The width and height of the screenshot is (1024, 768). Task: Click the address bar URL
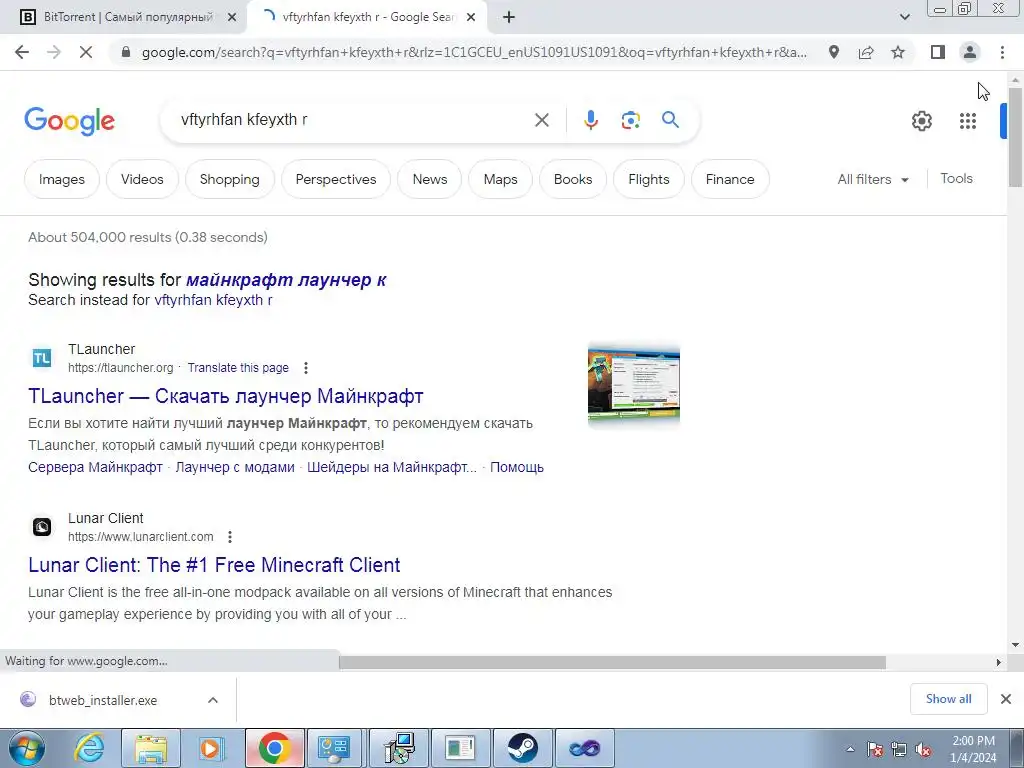pos(474,52)
